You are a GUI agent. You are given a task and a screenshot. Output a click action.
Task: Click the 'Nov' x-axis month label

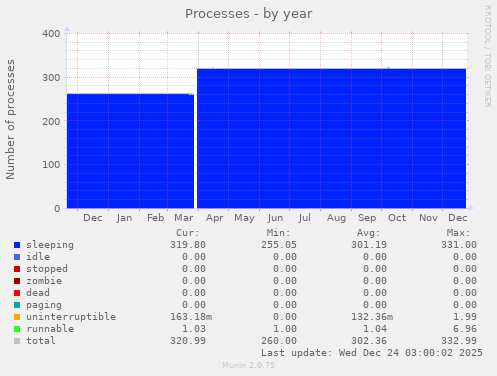[x=428, y=218]
